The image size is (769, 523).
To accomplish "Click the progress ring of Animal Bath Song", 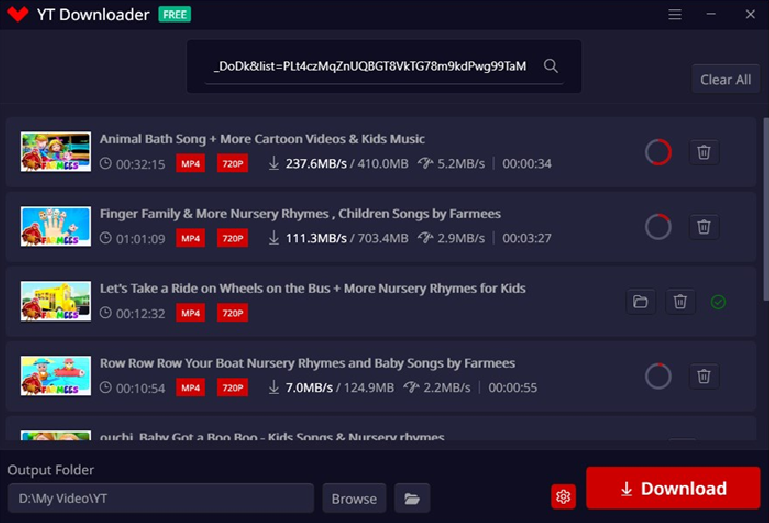I will (658, 152).
